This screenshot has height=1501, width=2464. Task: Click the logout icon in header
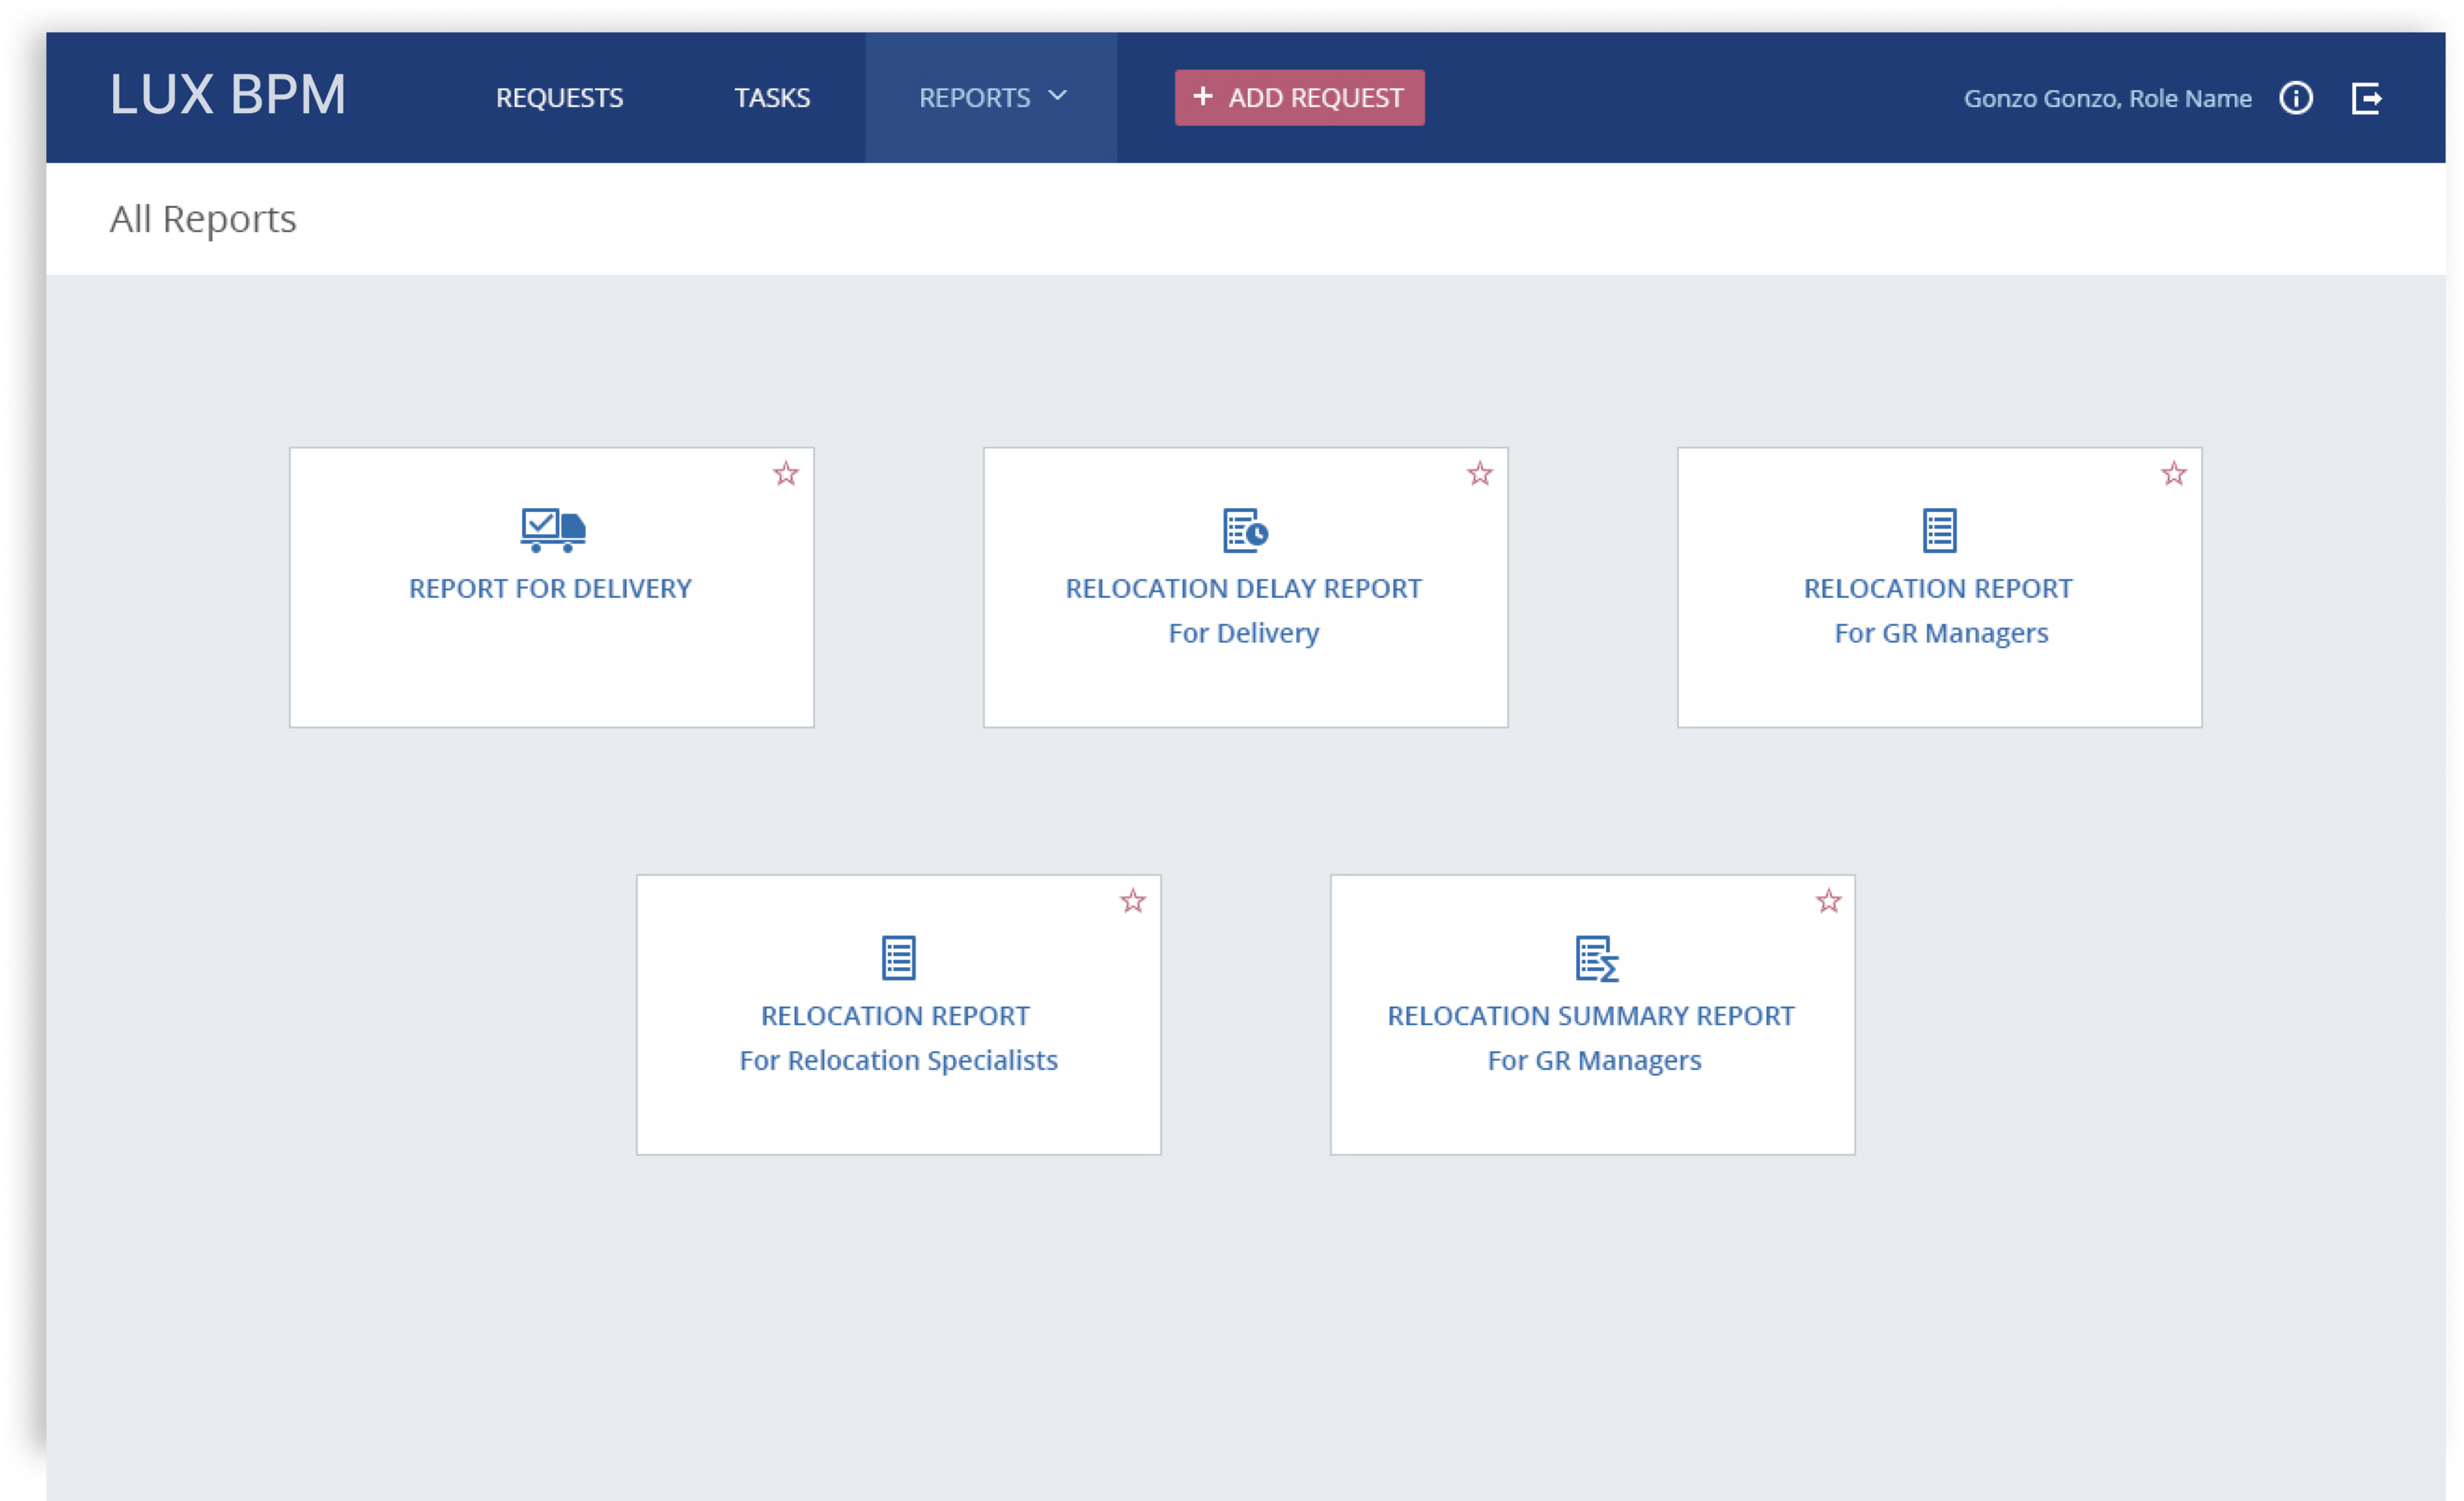point(2366,98)
